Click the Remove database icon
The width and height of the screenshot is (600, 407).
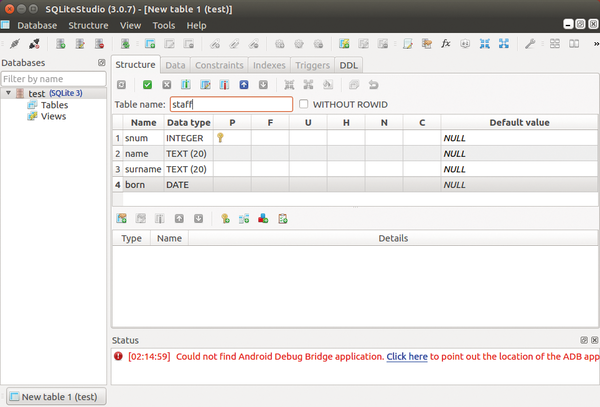(99, 44)
